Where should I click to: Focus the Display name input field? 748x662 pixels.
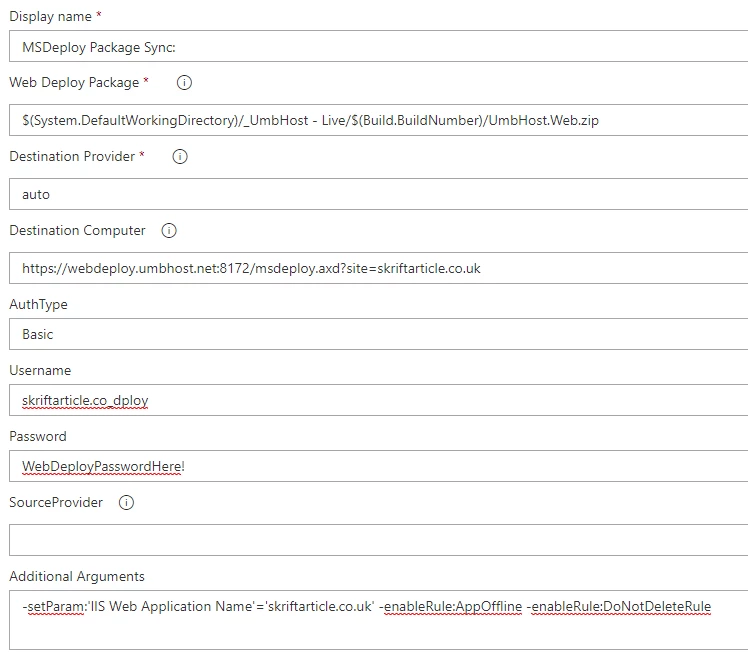click(378, 46)
